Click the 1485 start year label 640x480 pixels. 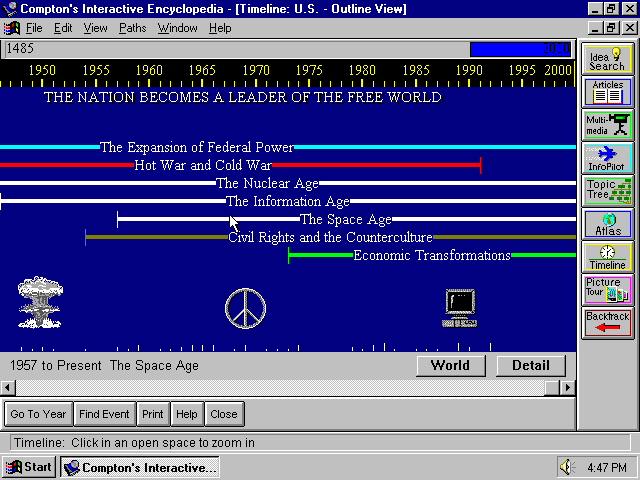[20, 49]
